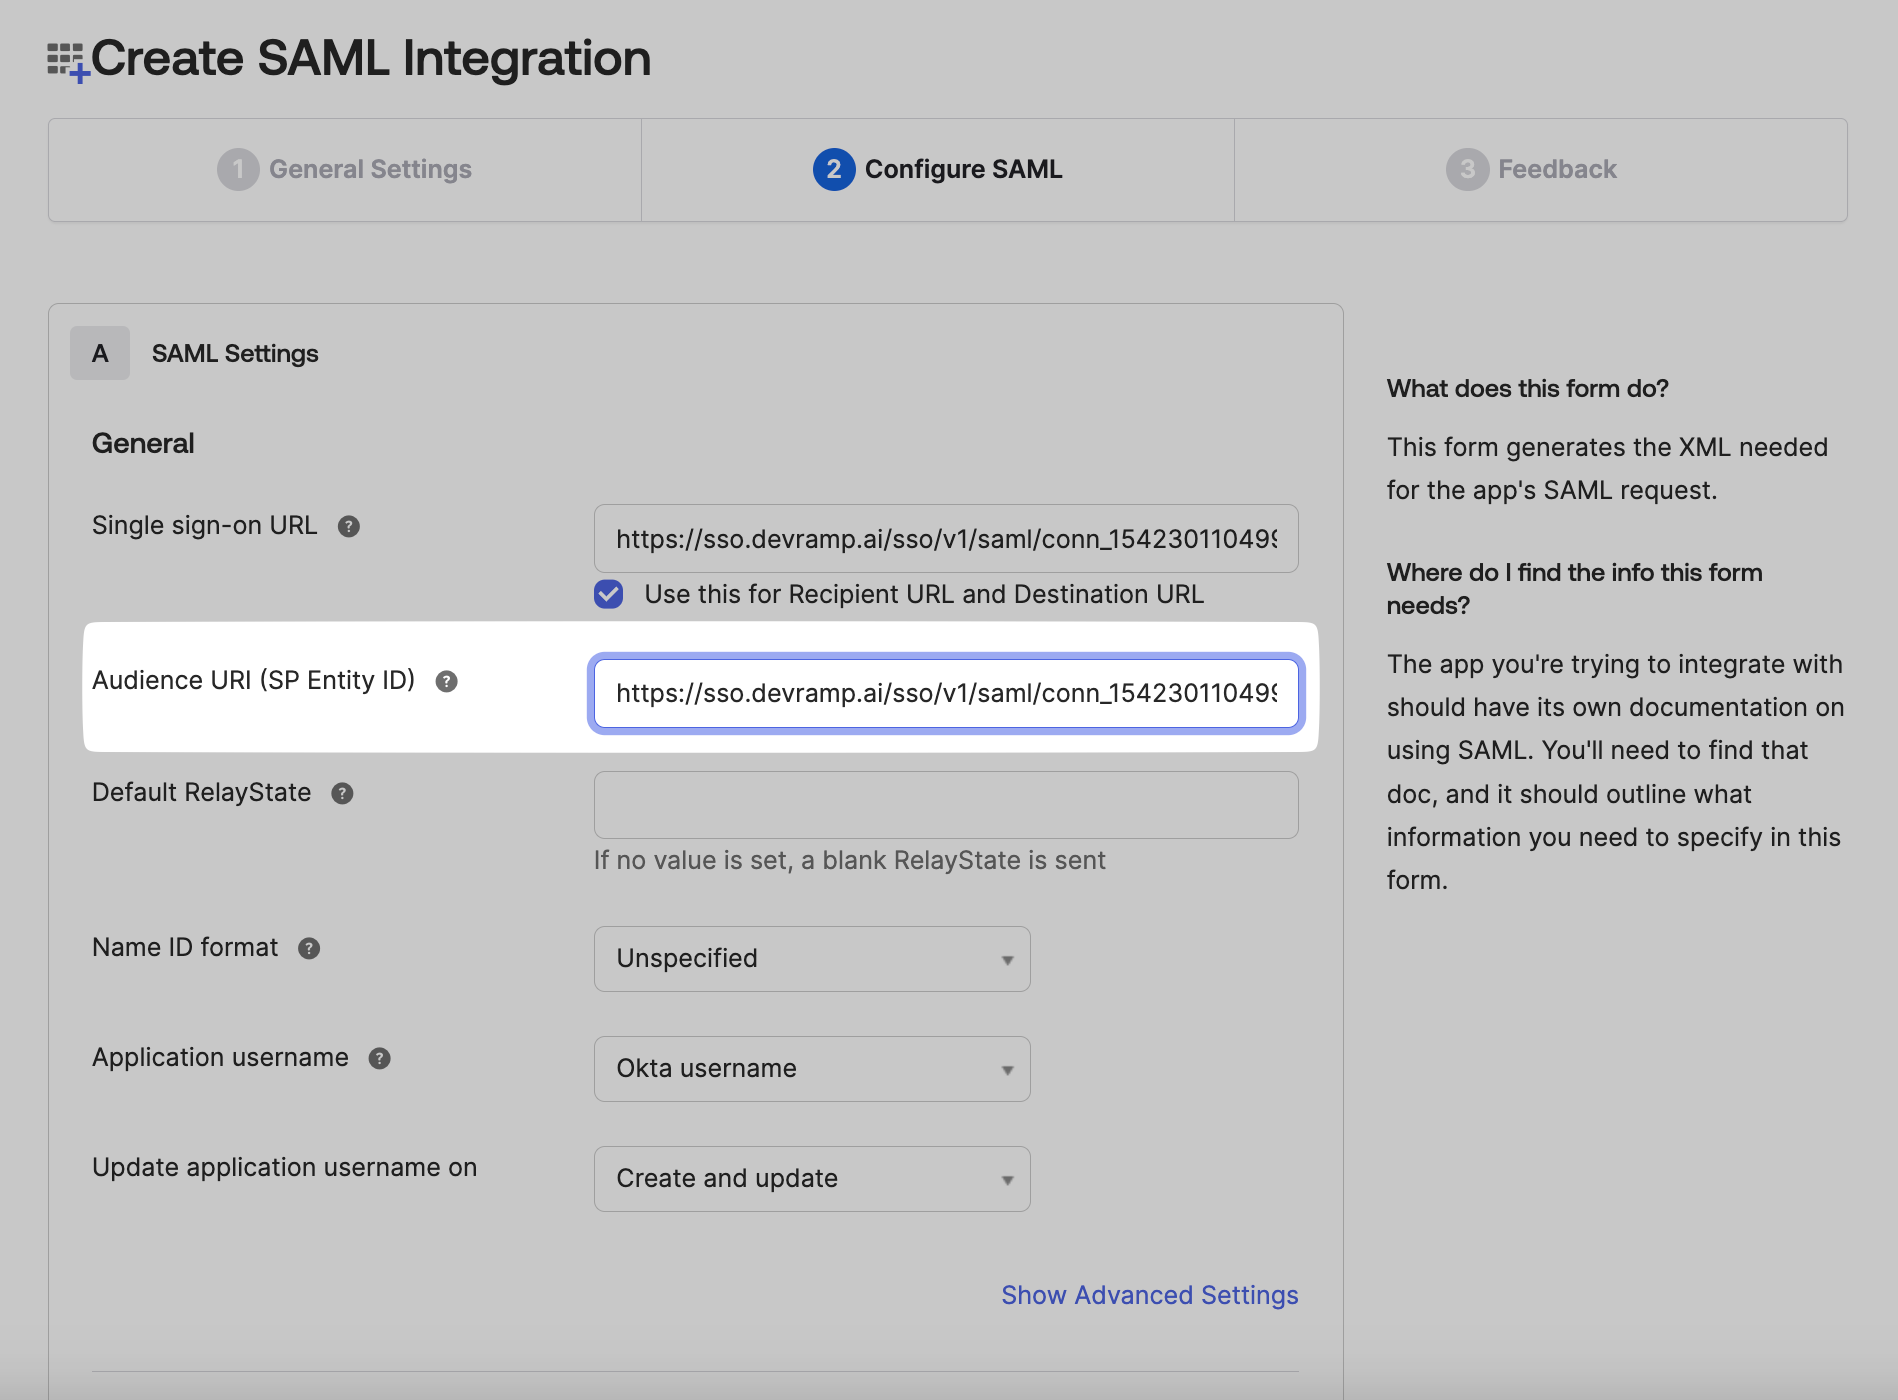The width and height of the screenshot is (1898, 1400).
Task: Click Show Advanced Settings link
Action: click(1149, 1295)
